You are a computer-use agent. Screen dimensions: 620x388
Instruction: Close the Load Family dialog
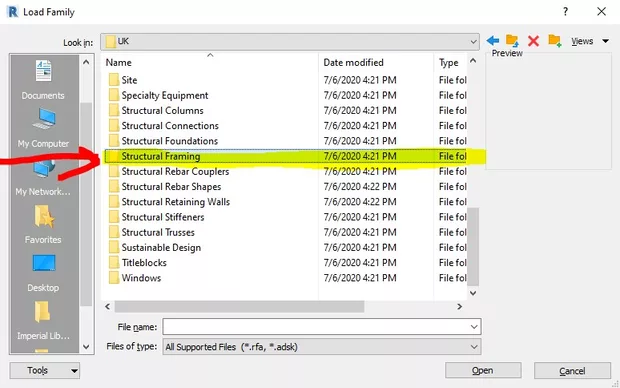(601, 11)
